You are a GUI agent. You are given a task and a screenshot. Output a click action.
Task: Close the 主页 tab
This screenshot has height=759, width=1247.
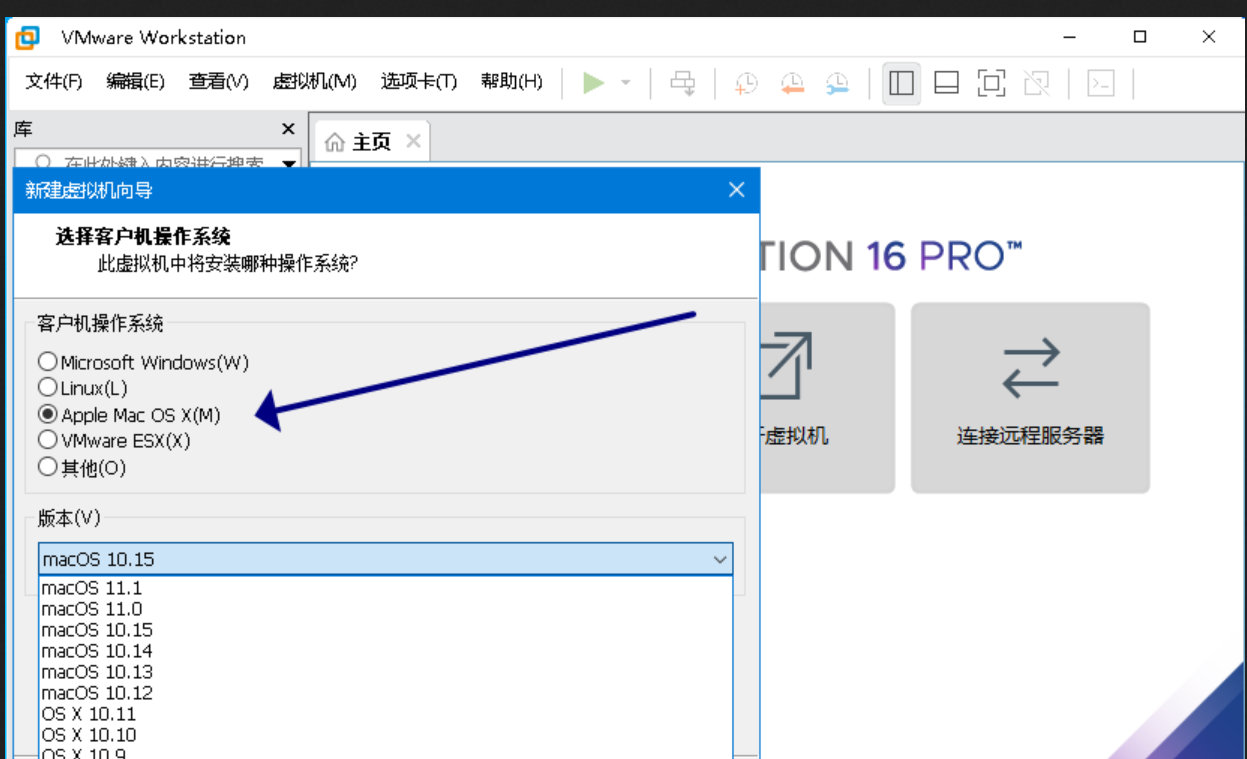click(x=413, y=141)
